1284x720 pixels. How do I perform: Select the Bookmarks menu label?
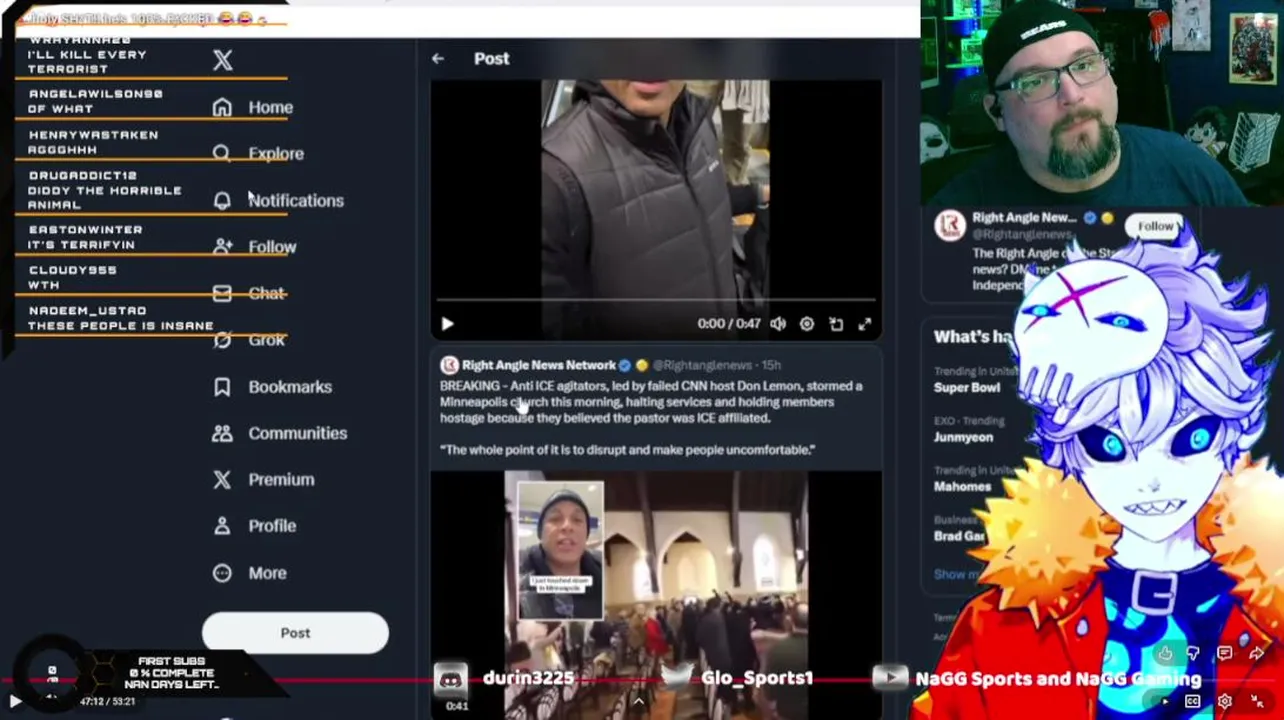tap(290, 387)
